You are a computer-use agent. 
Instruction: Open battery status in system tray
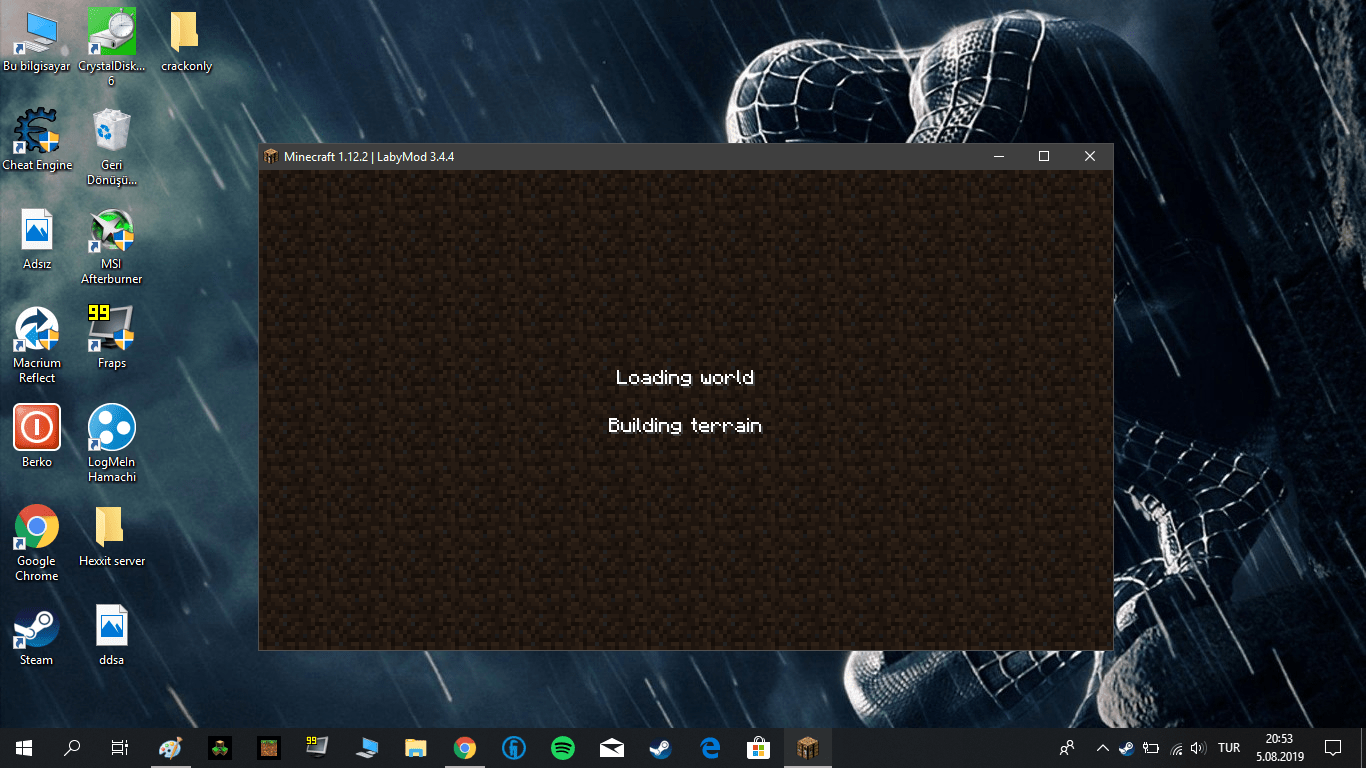(1151, 747)
